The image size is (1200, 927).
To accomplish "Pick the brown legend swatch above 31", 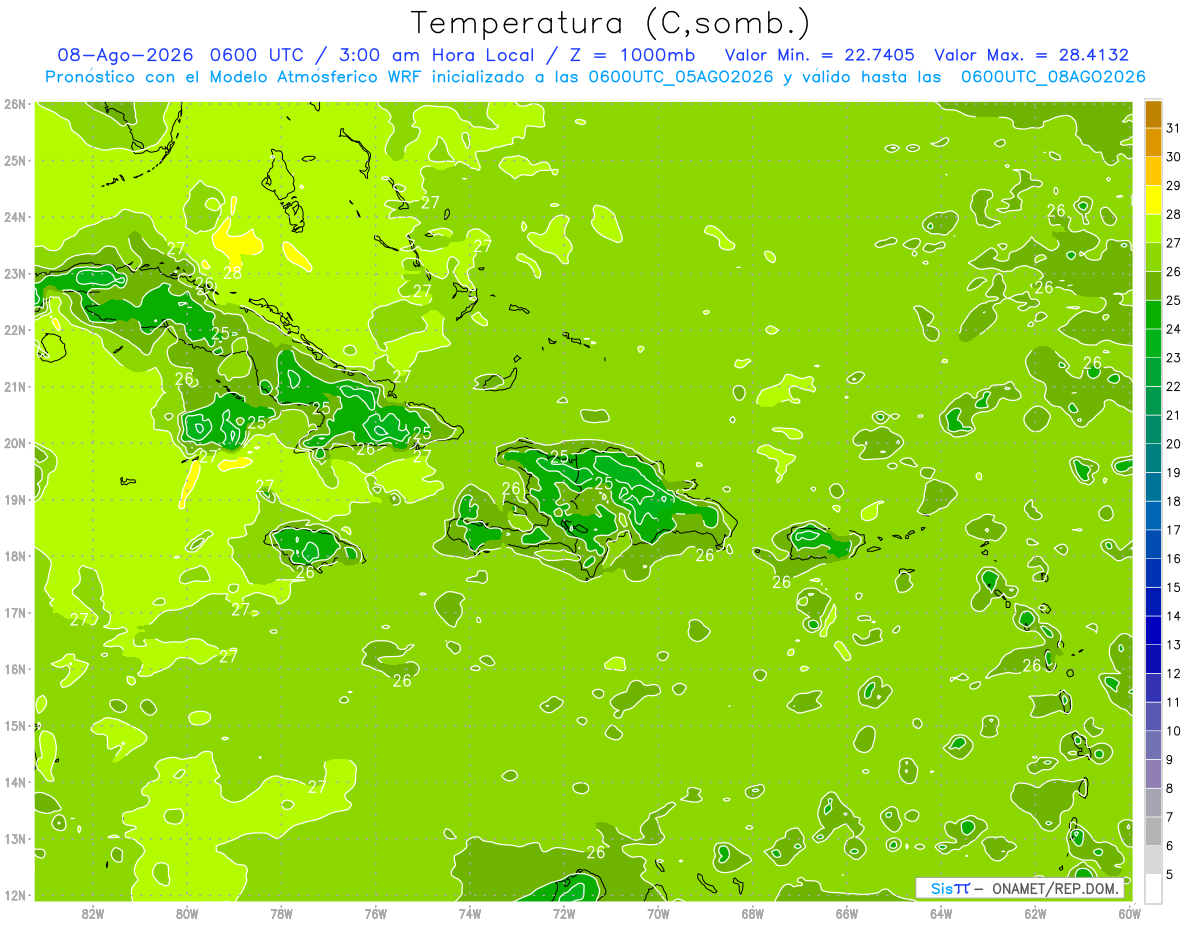I will [x=1153, y=114].
